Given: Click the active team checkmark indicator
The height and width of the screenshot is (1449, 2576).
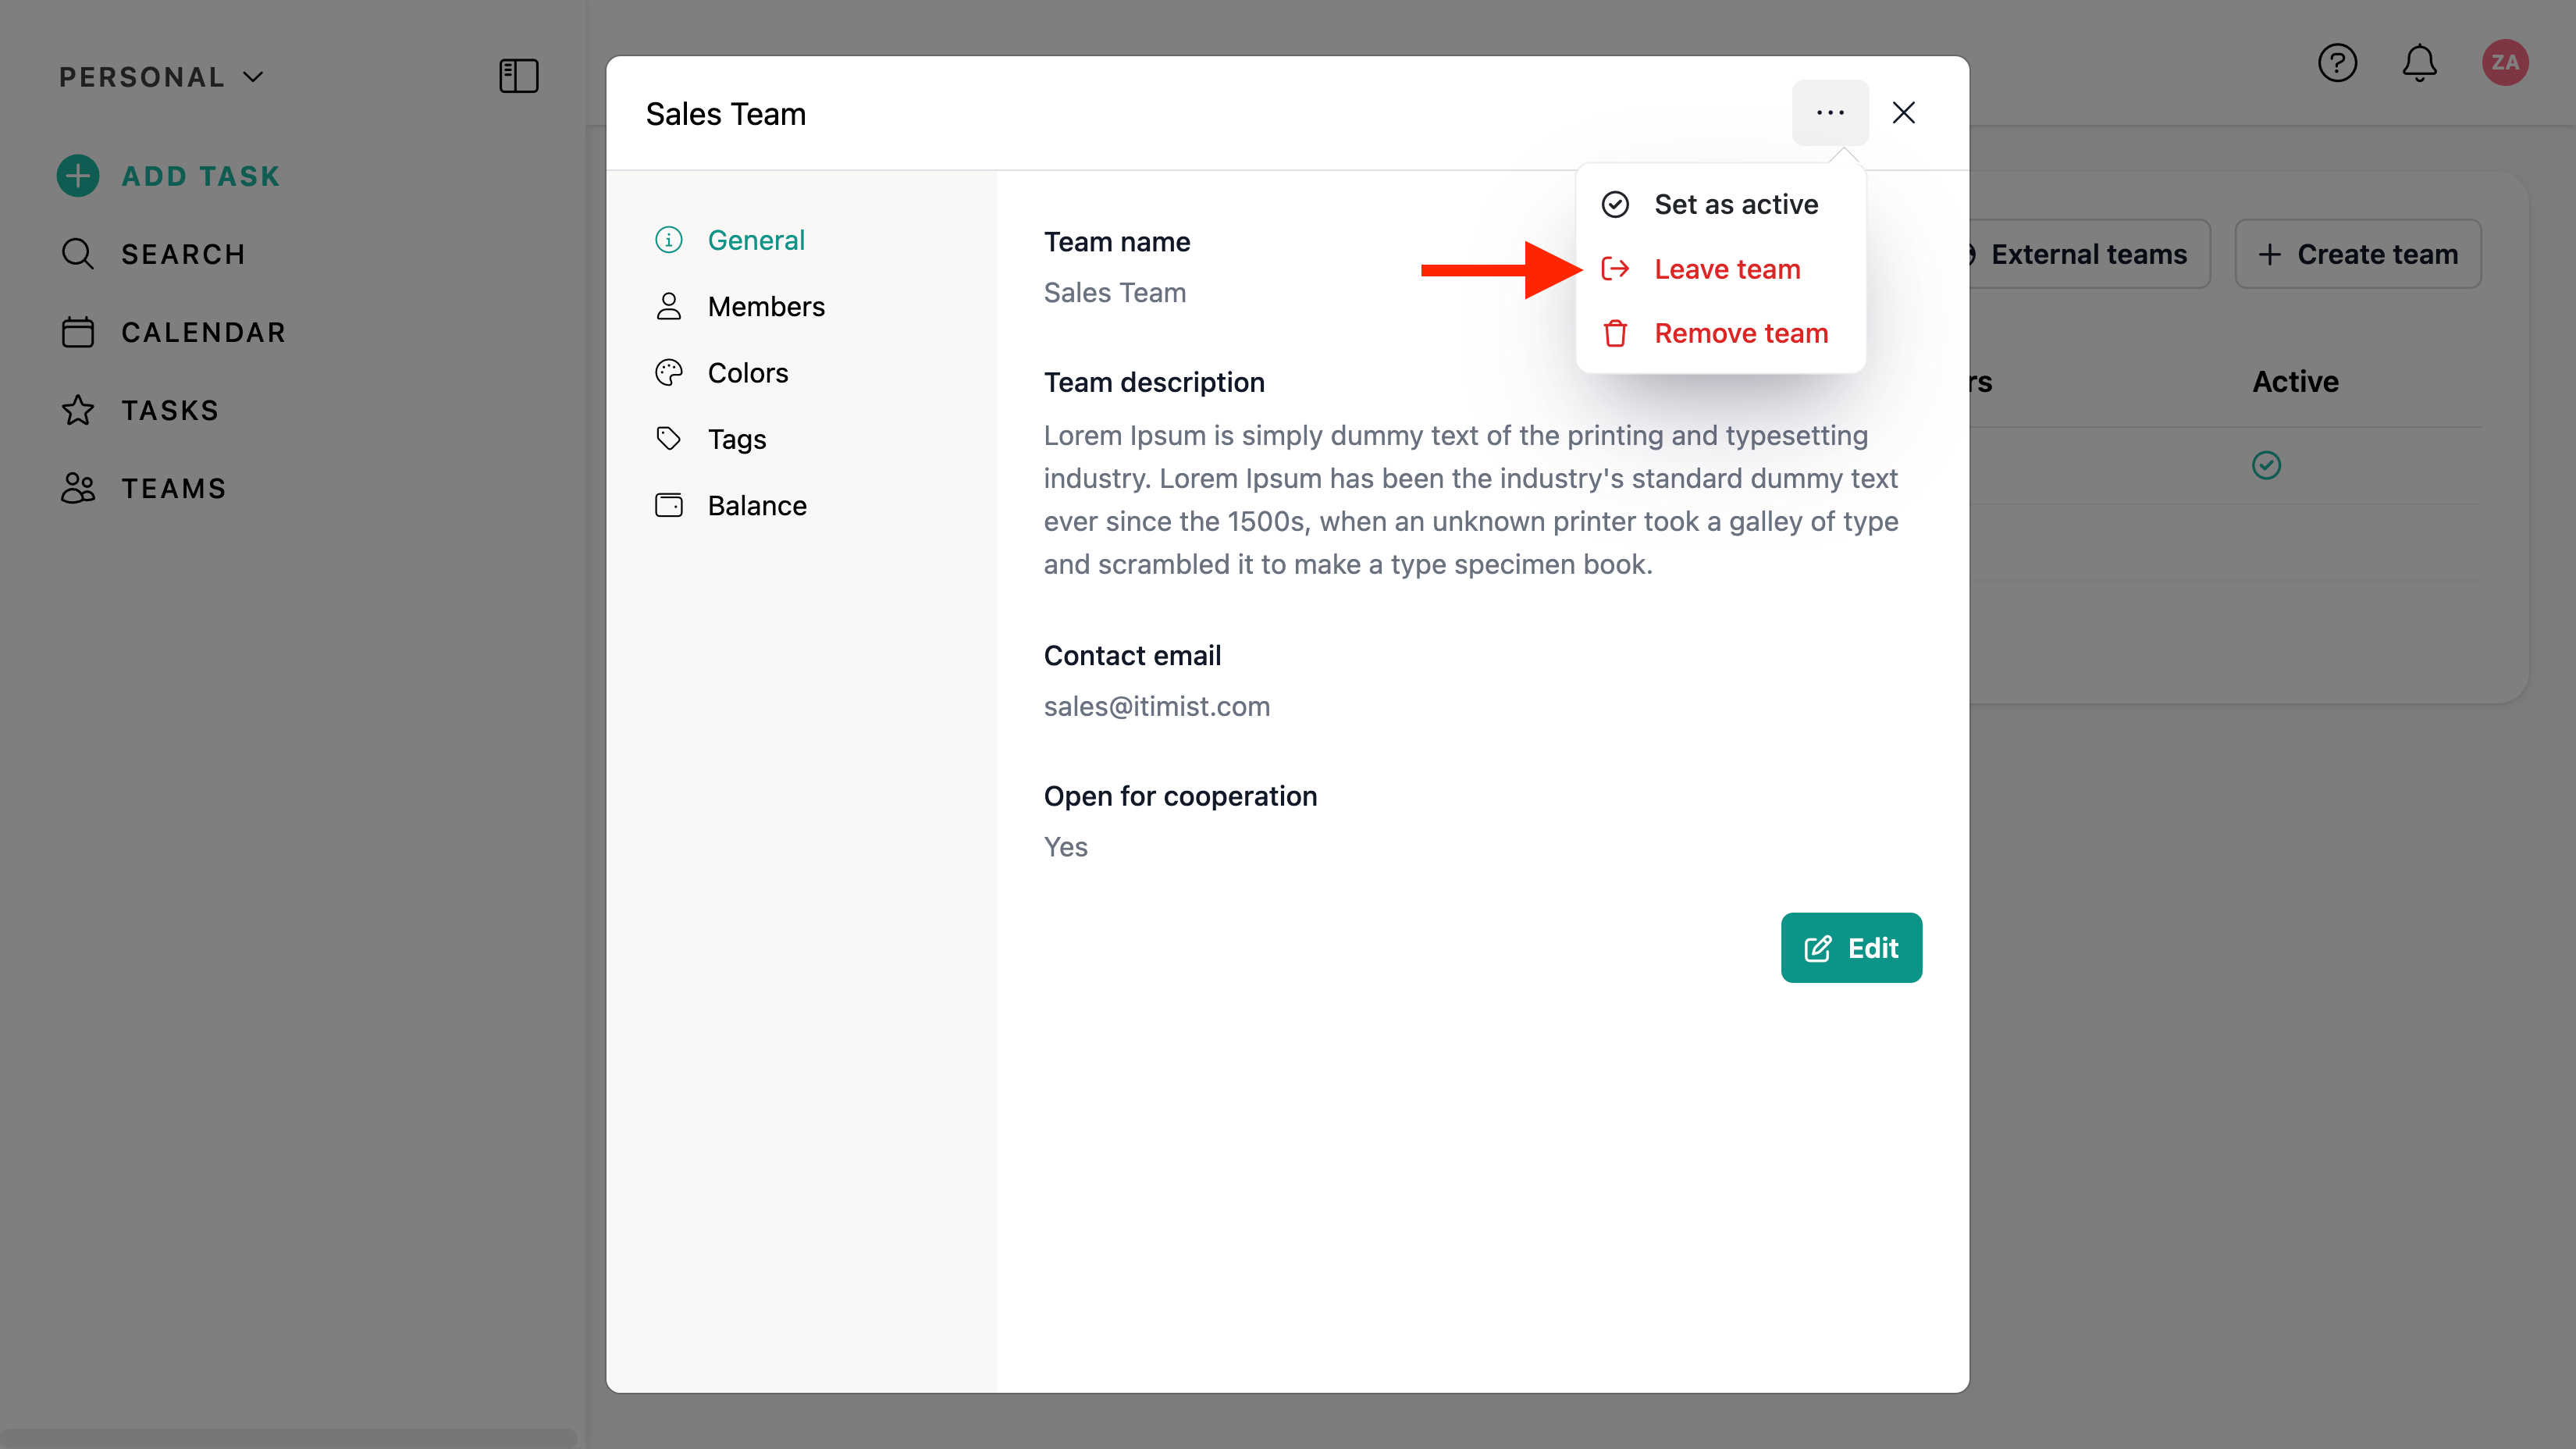Looking at the screenshot, I should pos(2266,465).
